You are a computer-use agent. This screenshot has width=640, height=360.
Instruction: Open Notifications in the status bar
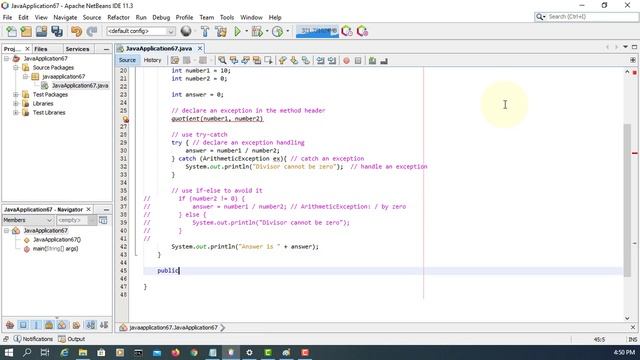pyautogui.click(x=33, y=339)
